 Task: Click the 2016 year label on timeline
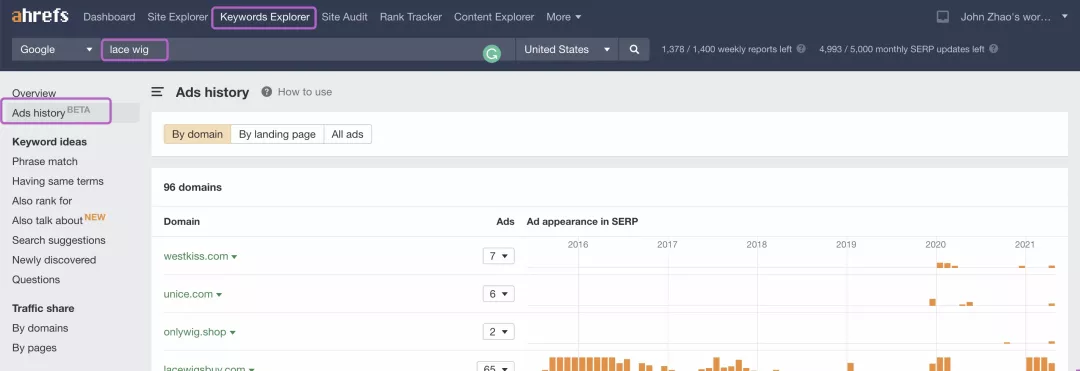578,244
